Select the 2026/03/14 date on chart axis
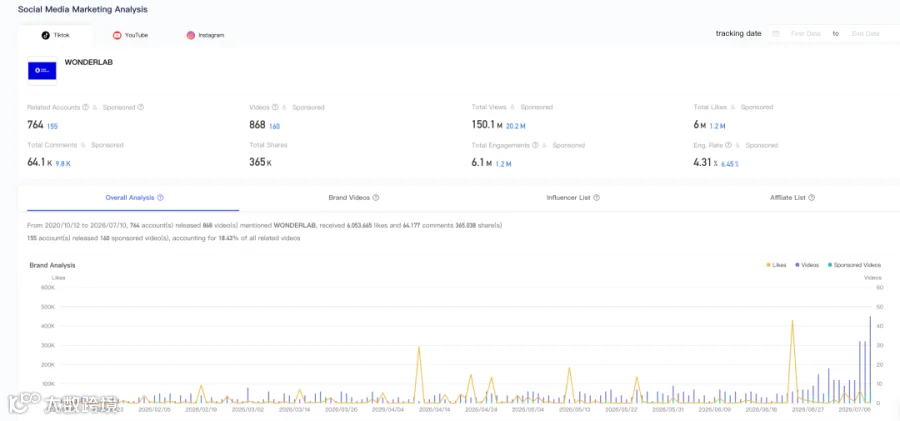Screen dimensions: 900x421 tap(295, 410)
